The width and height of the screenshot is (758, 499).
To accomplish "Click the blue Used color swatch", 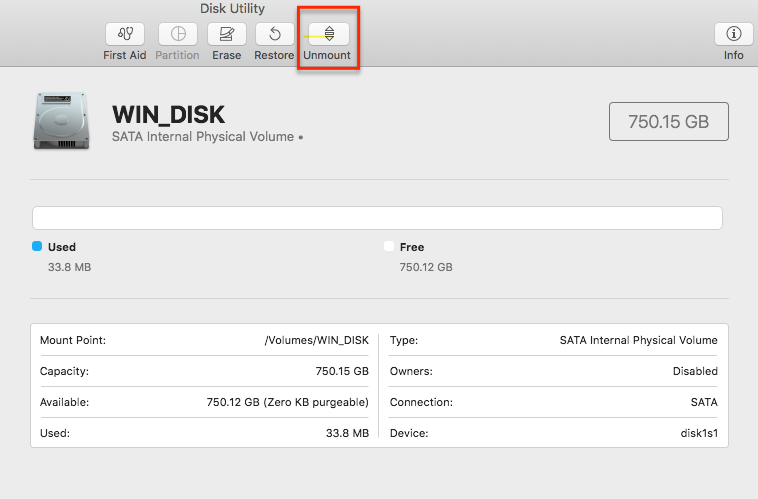I will [37, 246].
